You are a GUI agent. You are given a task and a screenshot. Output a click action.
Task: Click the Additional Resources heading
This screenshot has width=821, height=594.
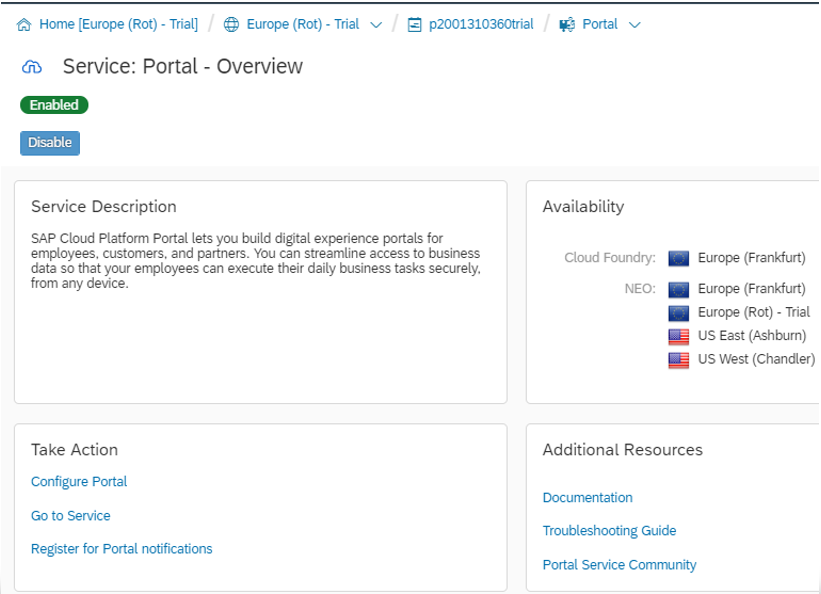coord(623,449)
